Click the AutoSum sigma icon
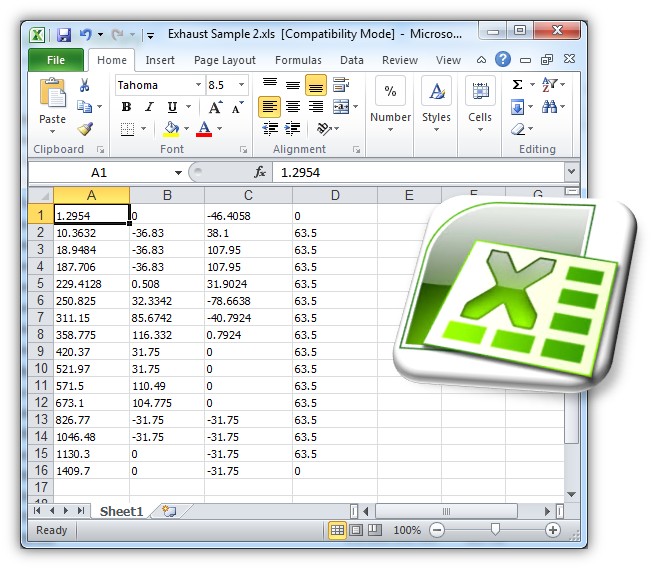The image size is (668, 569). [x=517, y=86]
